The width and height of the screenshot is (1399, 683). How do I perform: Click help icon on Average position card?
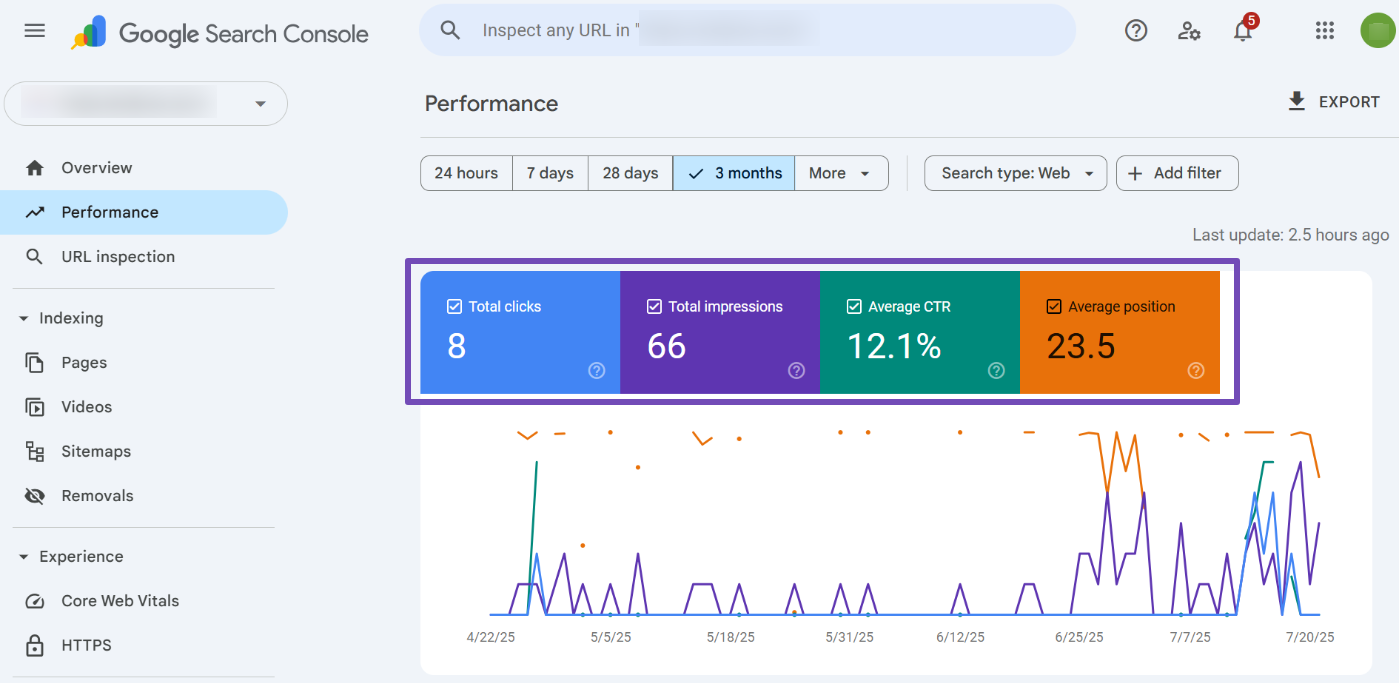coord(1196,371)
